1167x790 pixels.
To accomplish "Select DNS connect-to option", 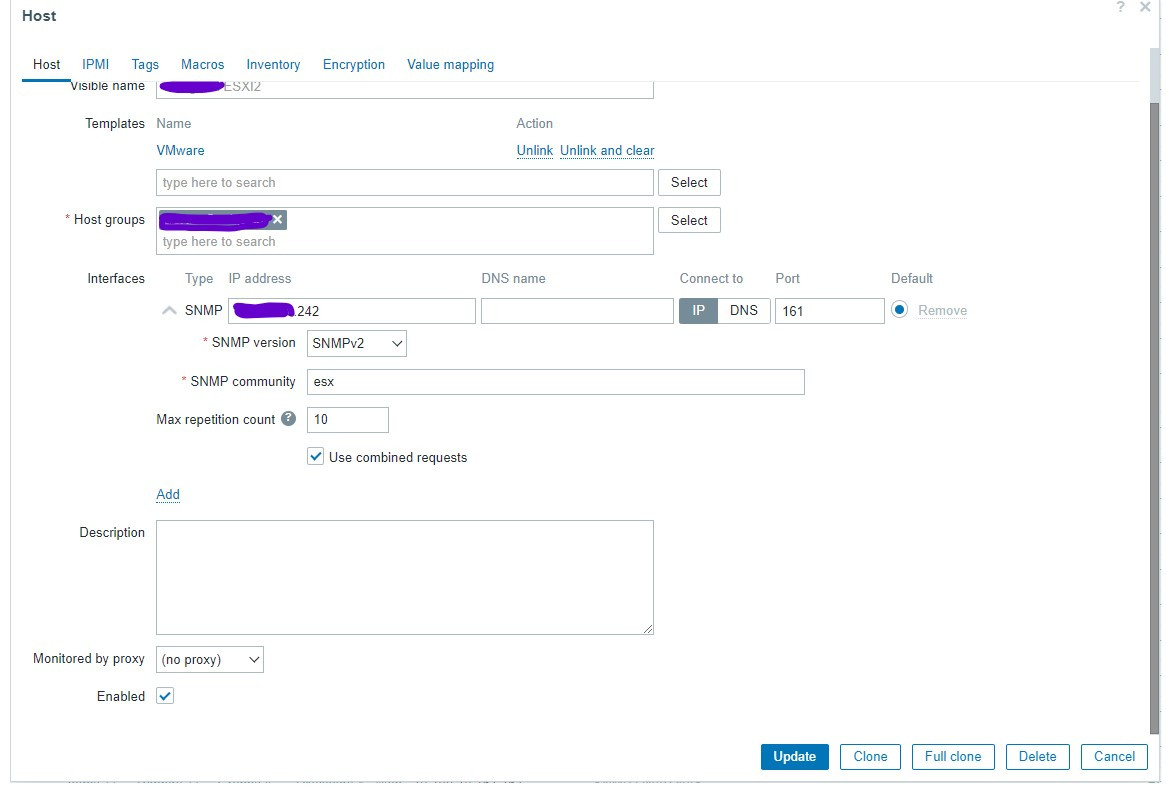I will [x=744, y=311].
